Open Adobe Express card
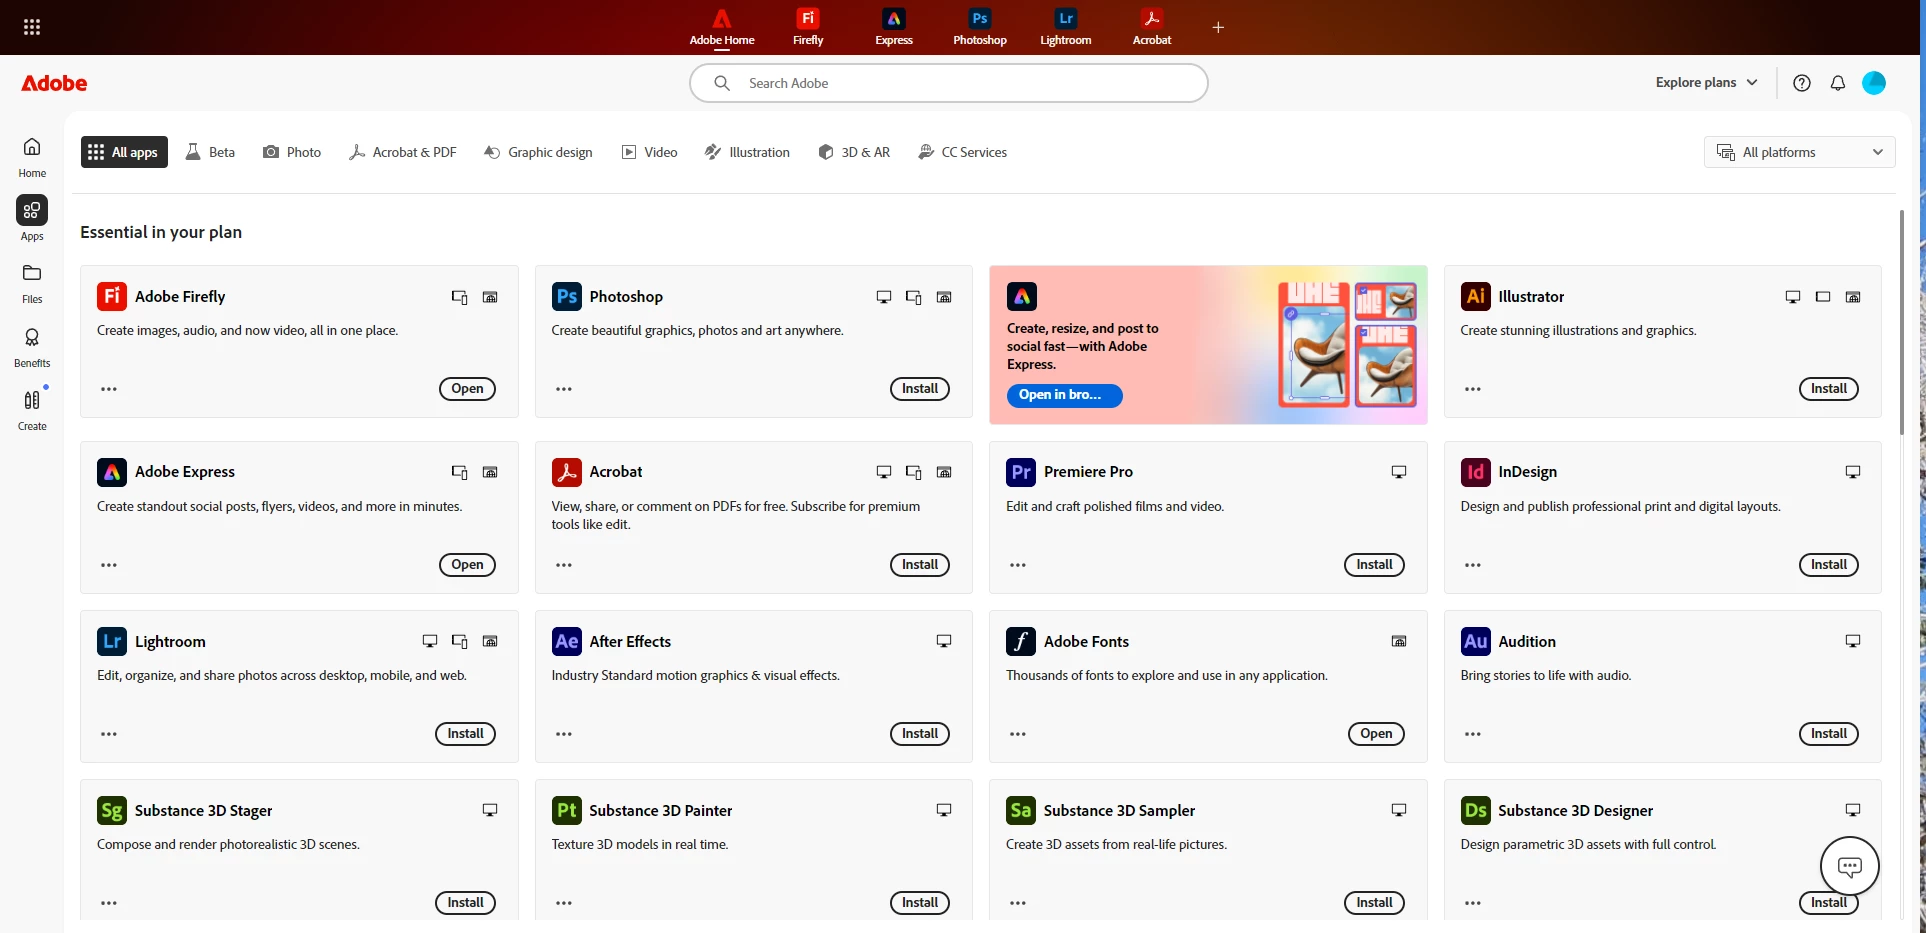The image size is (1926, 933). (x=467, y=565)
